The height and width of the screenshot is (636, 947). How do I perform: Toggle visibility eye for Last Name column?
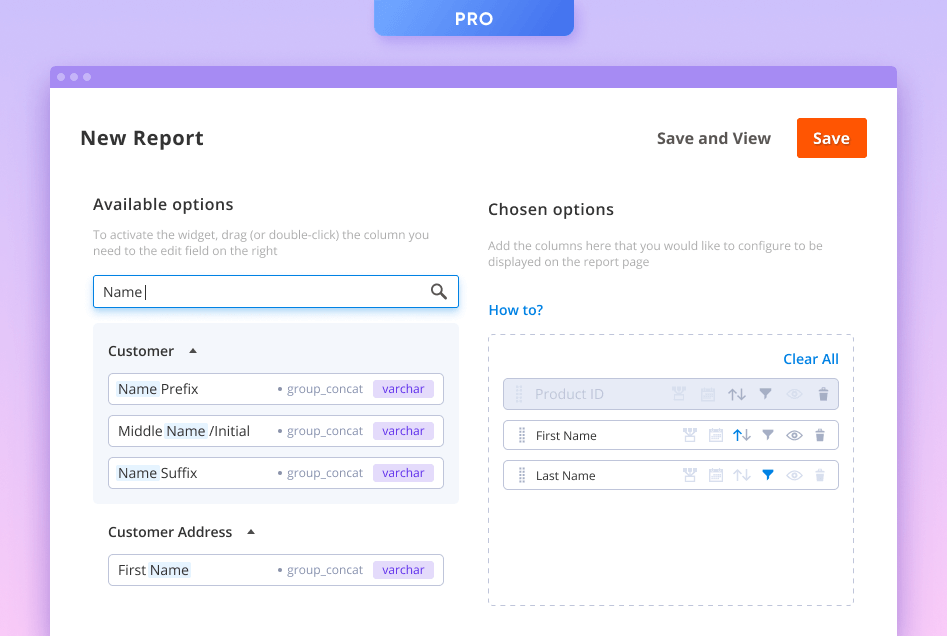point(795,475)
